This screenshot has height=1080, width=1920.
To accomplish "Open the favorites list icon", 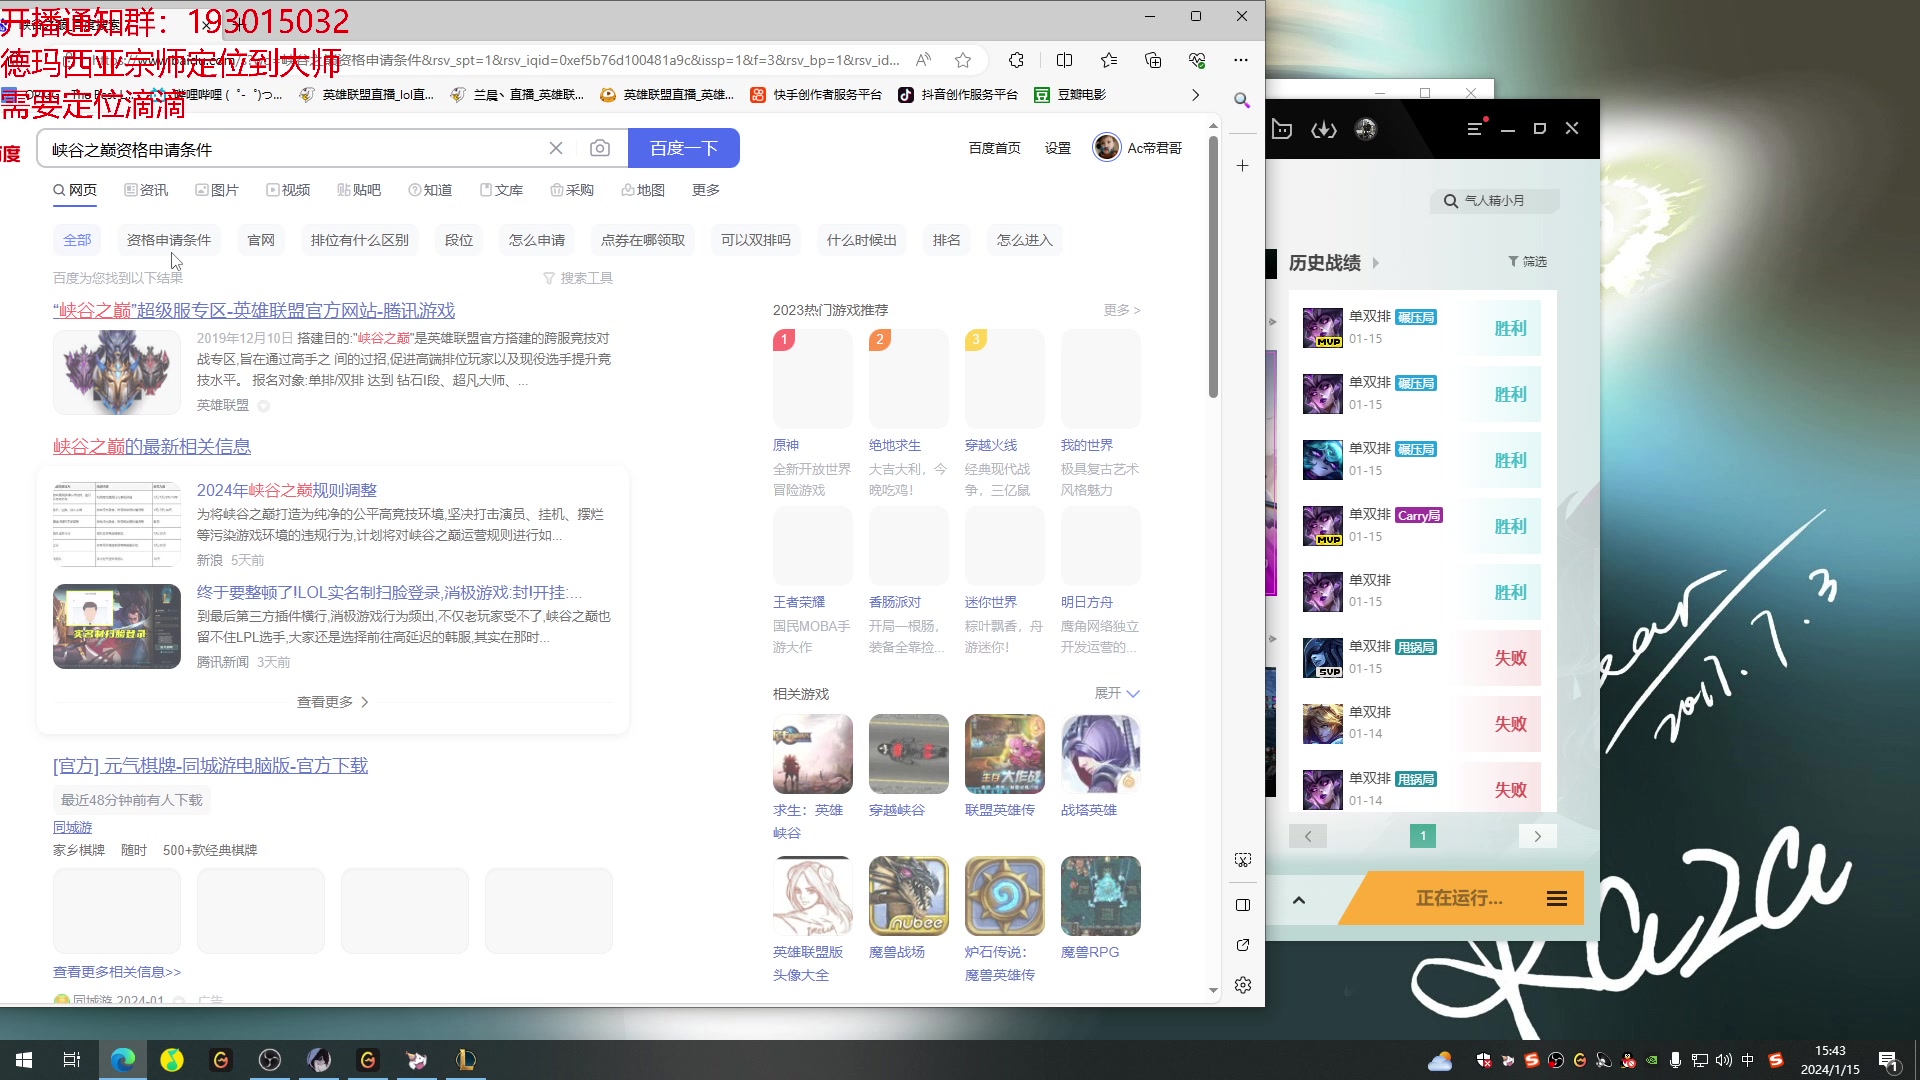I will point(1109,60).
